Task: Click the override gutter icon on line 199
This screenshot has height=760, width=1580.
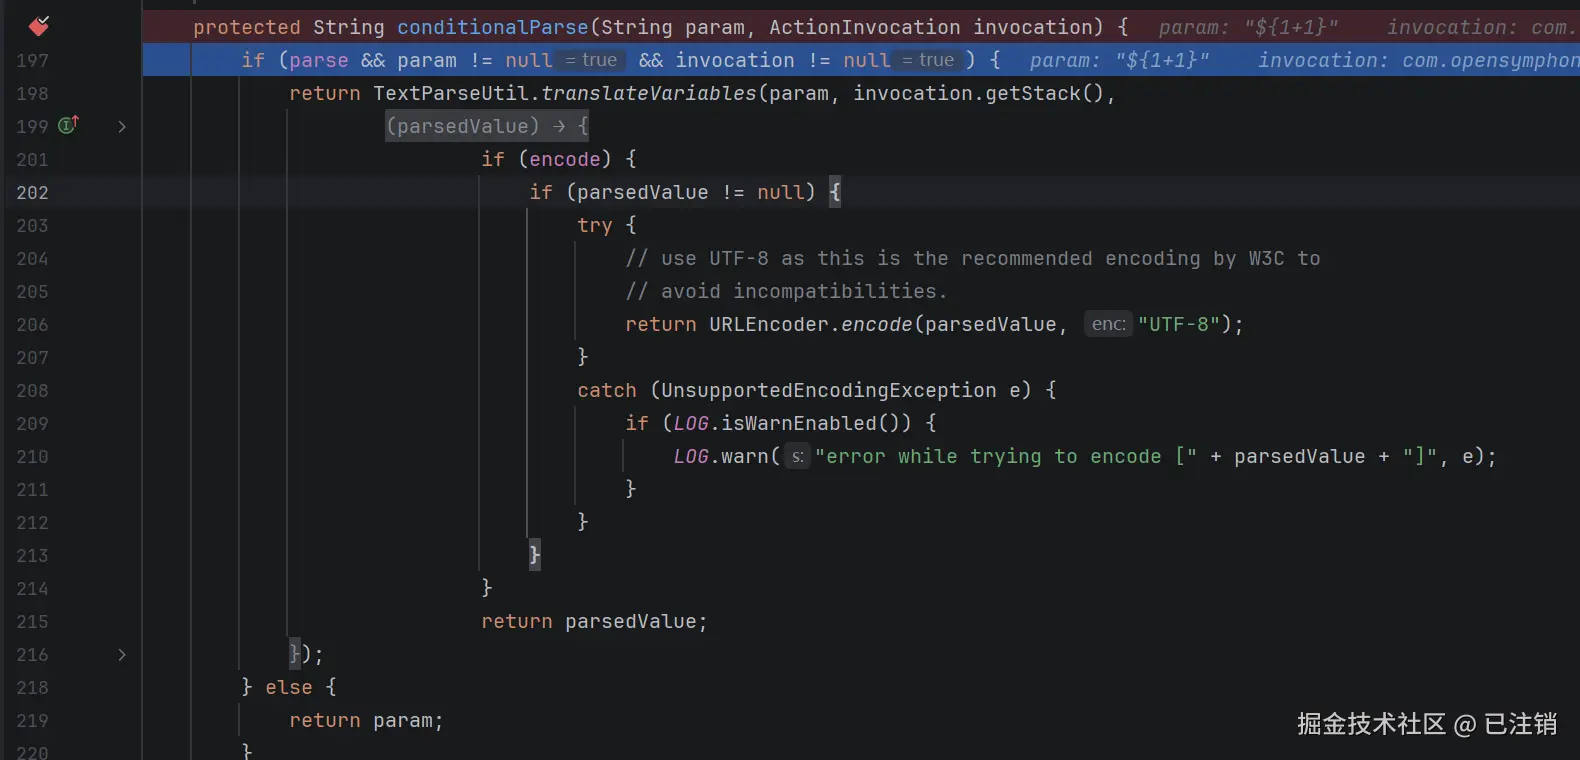Action: [x=68, y=125]
